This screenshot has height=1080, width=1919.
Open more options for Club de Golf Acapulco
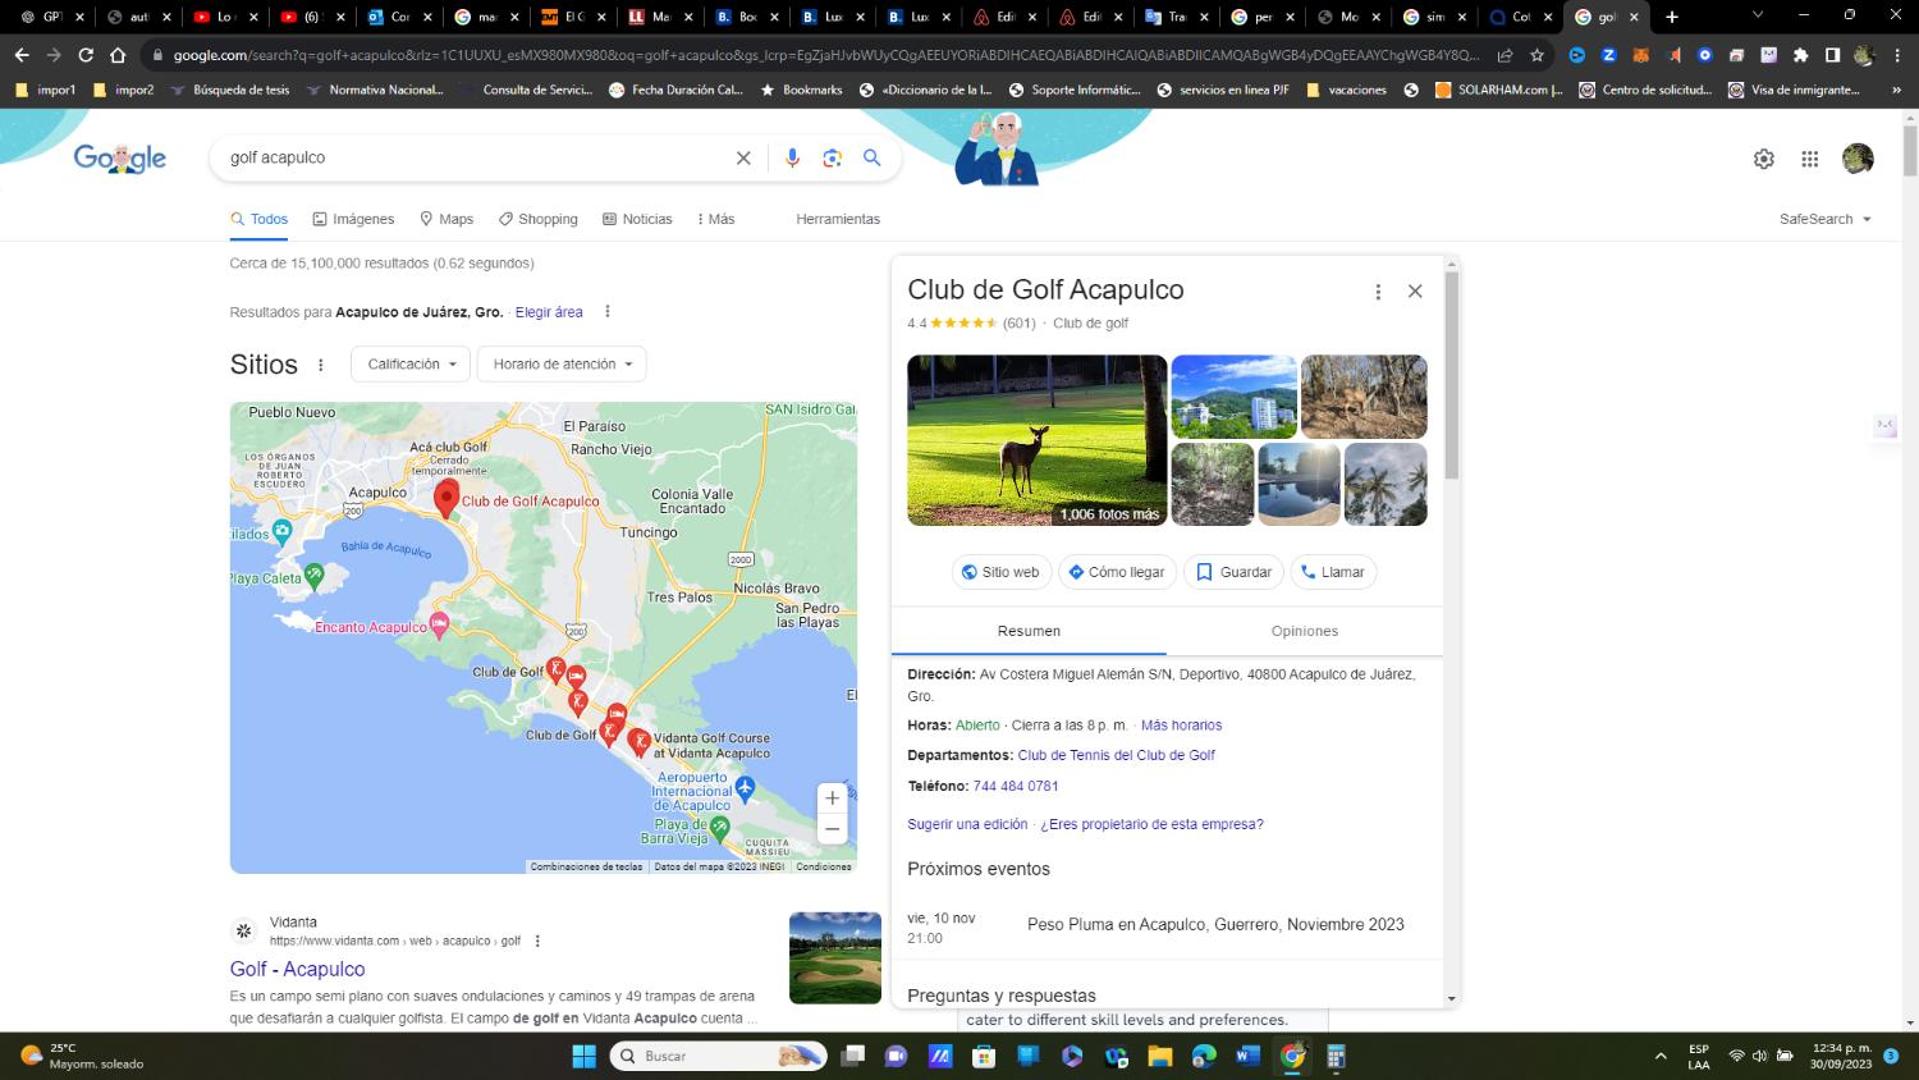pyautogui.click(x=1378, y=291)
